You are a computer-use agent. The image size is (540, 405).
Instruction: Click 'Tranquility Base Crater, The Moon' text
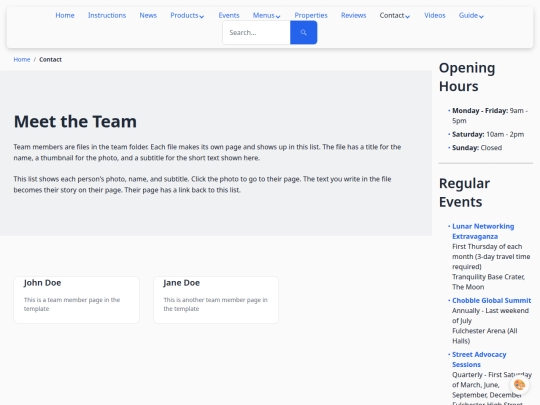[488, 282]
